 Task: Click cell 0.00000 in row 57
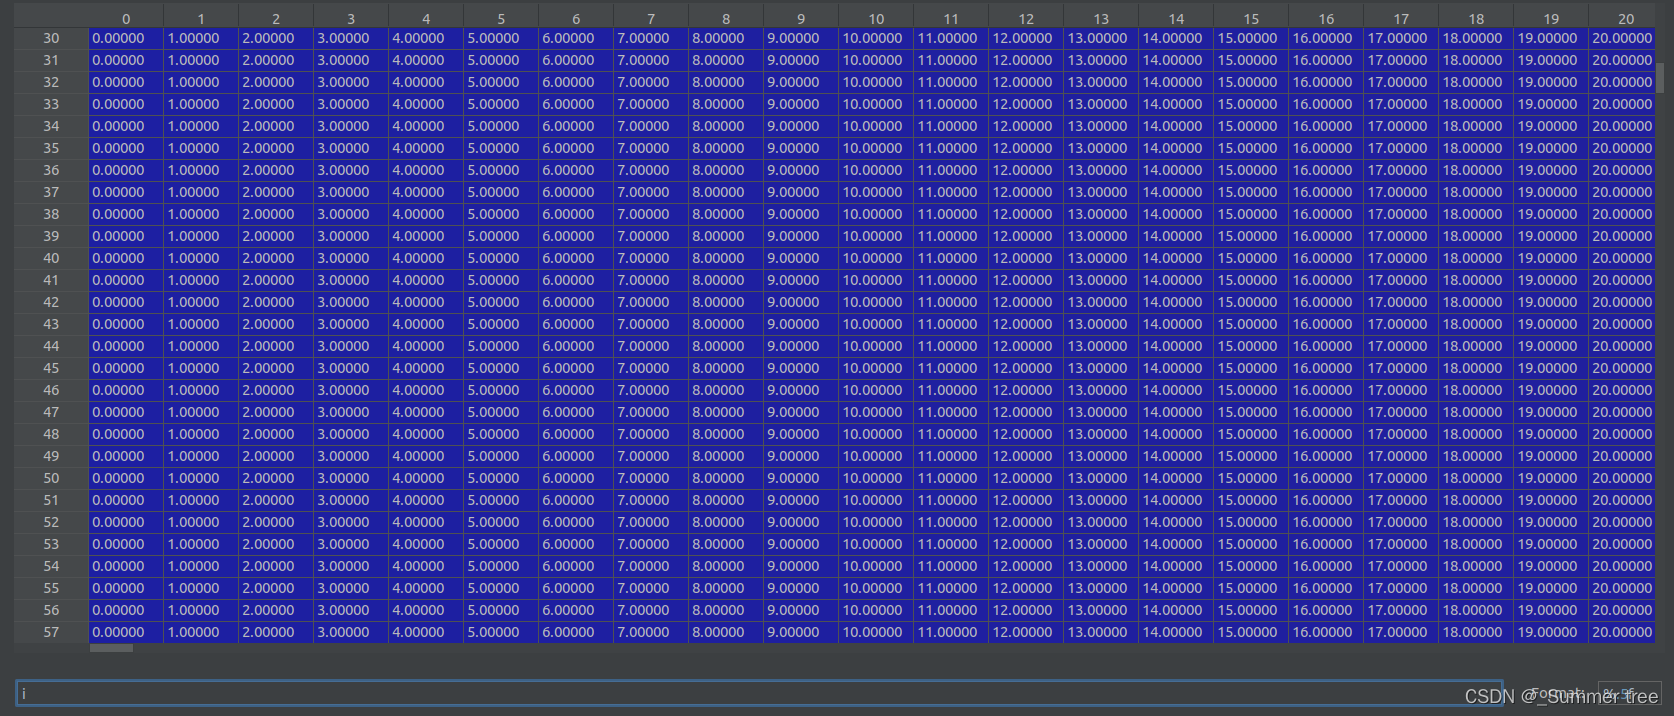126,632
